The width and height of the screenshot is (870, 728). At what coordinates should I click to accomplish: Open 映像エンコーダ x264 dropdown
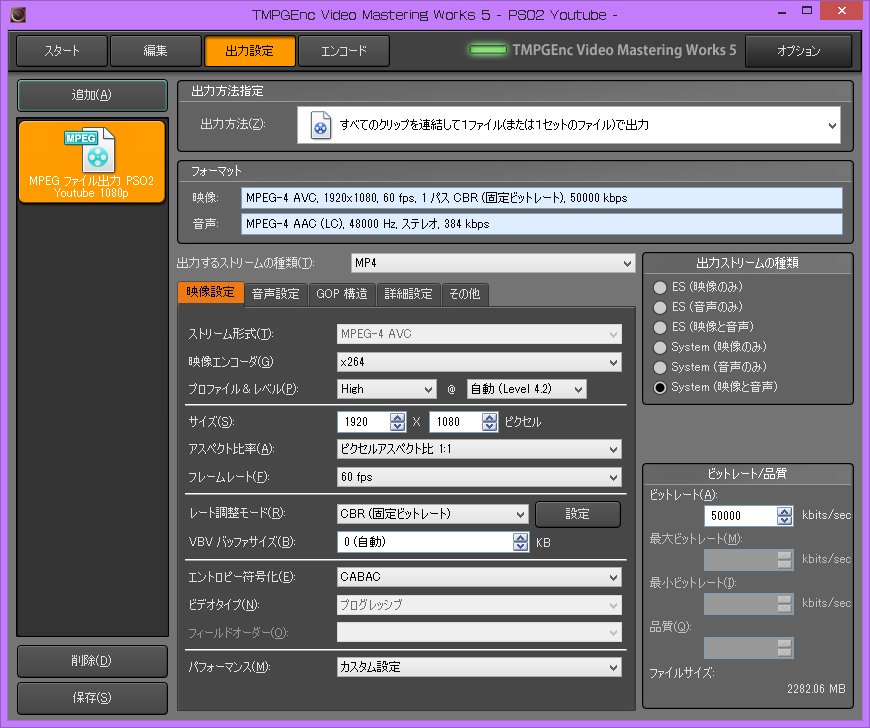pos(479,362)
